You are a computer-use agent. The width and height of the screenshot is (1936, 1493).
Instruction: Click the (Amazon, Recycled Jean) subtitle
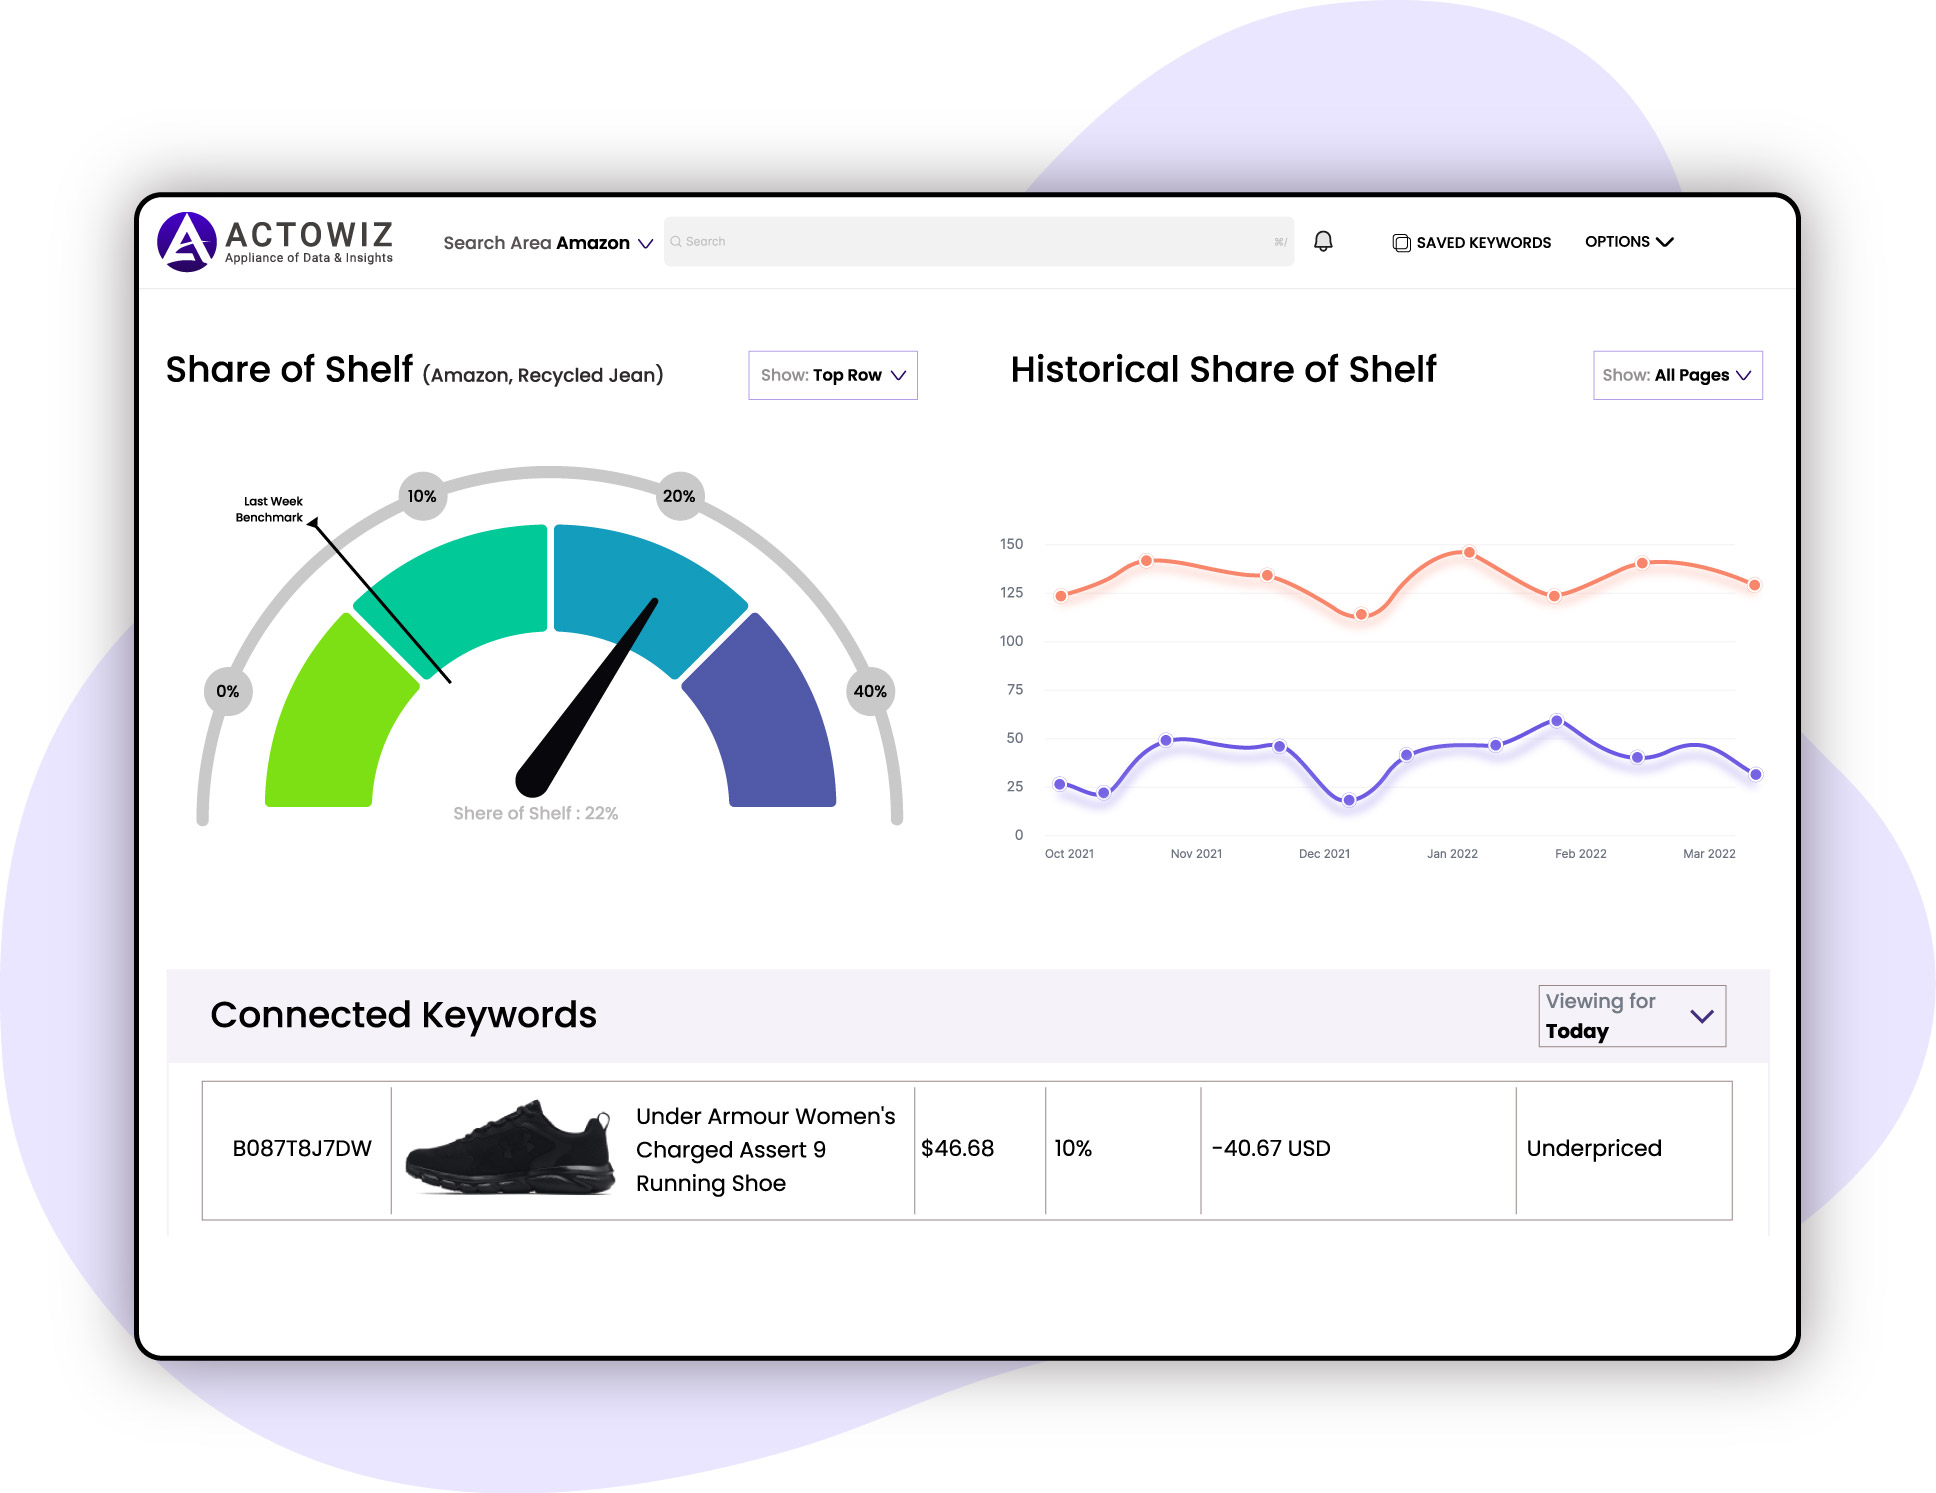[543, 375]
